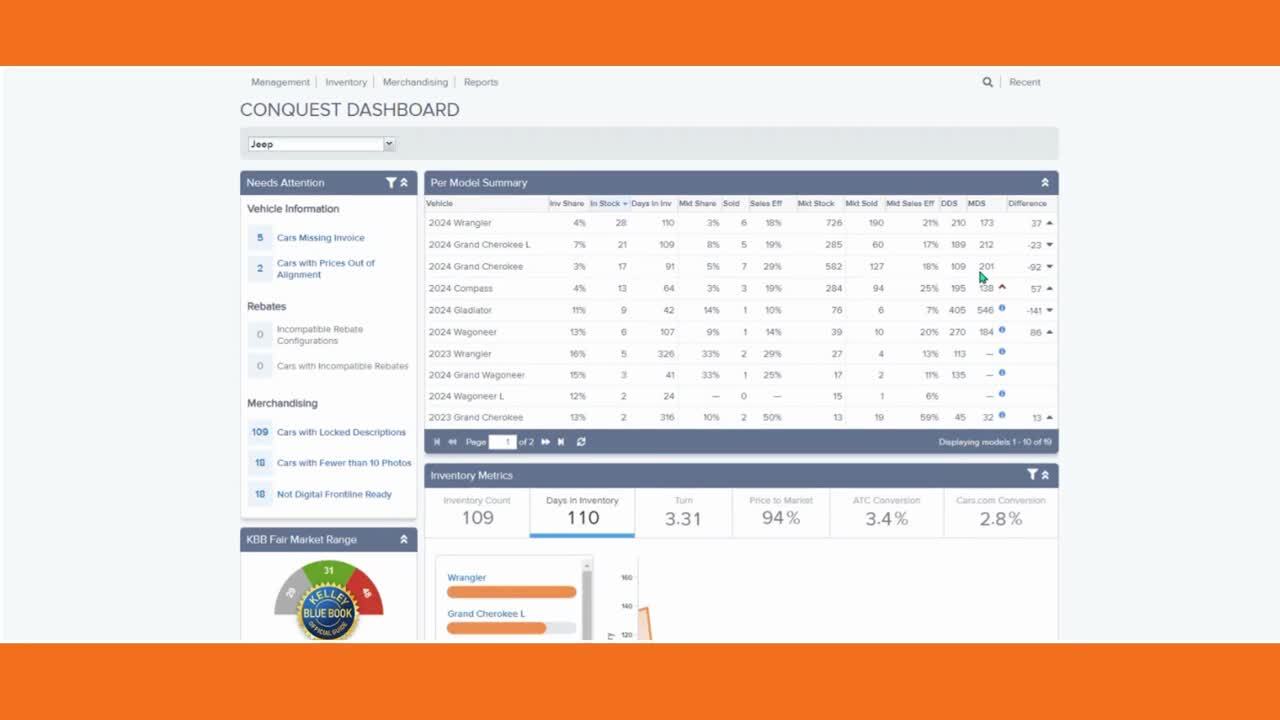Click the Needs Attention filter icon
1280x720 pixels.
(391, 183)
